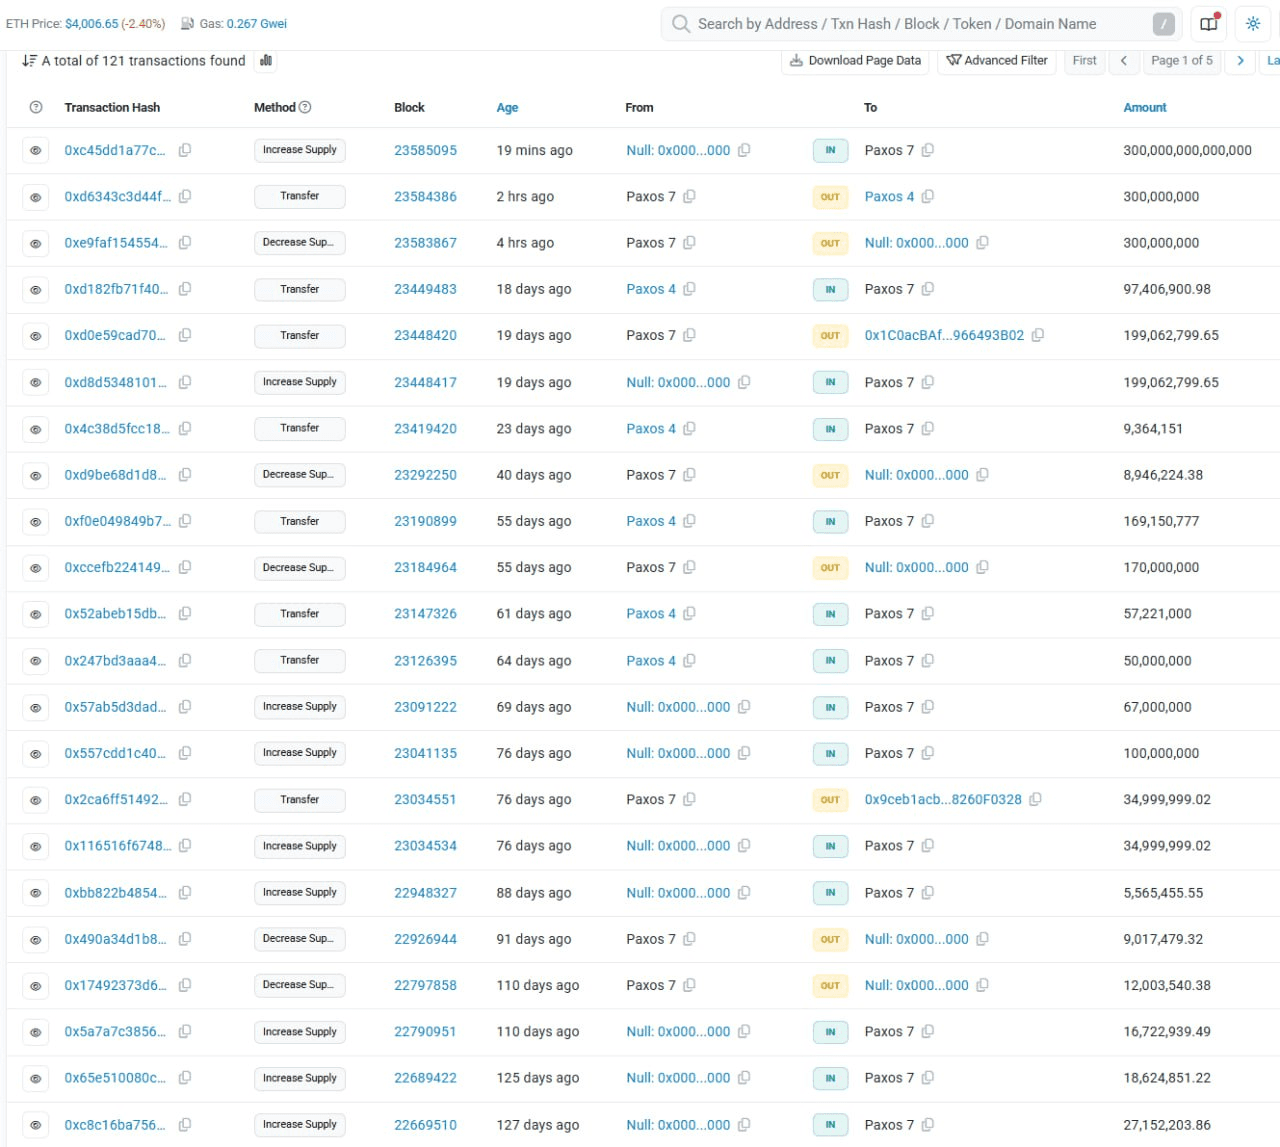Copy address 0x1C0acBAf...966493B02

pyautogui.click(x=1038, y=336)
